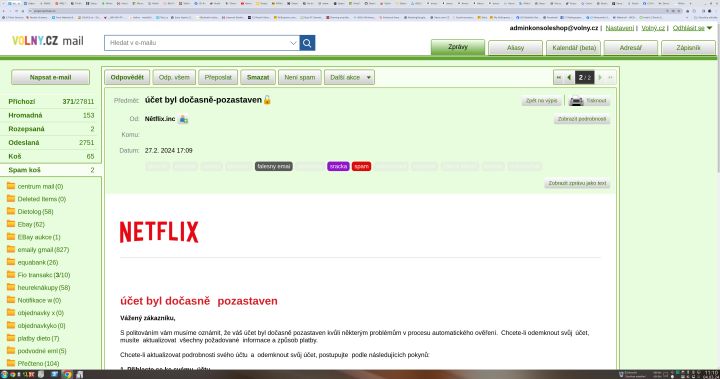Viewport: 720px width, 379px height.
Task: Toggle the red spam label
Action: click(361, 166)
